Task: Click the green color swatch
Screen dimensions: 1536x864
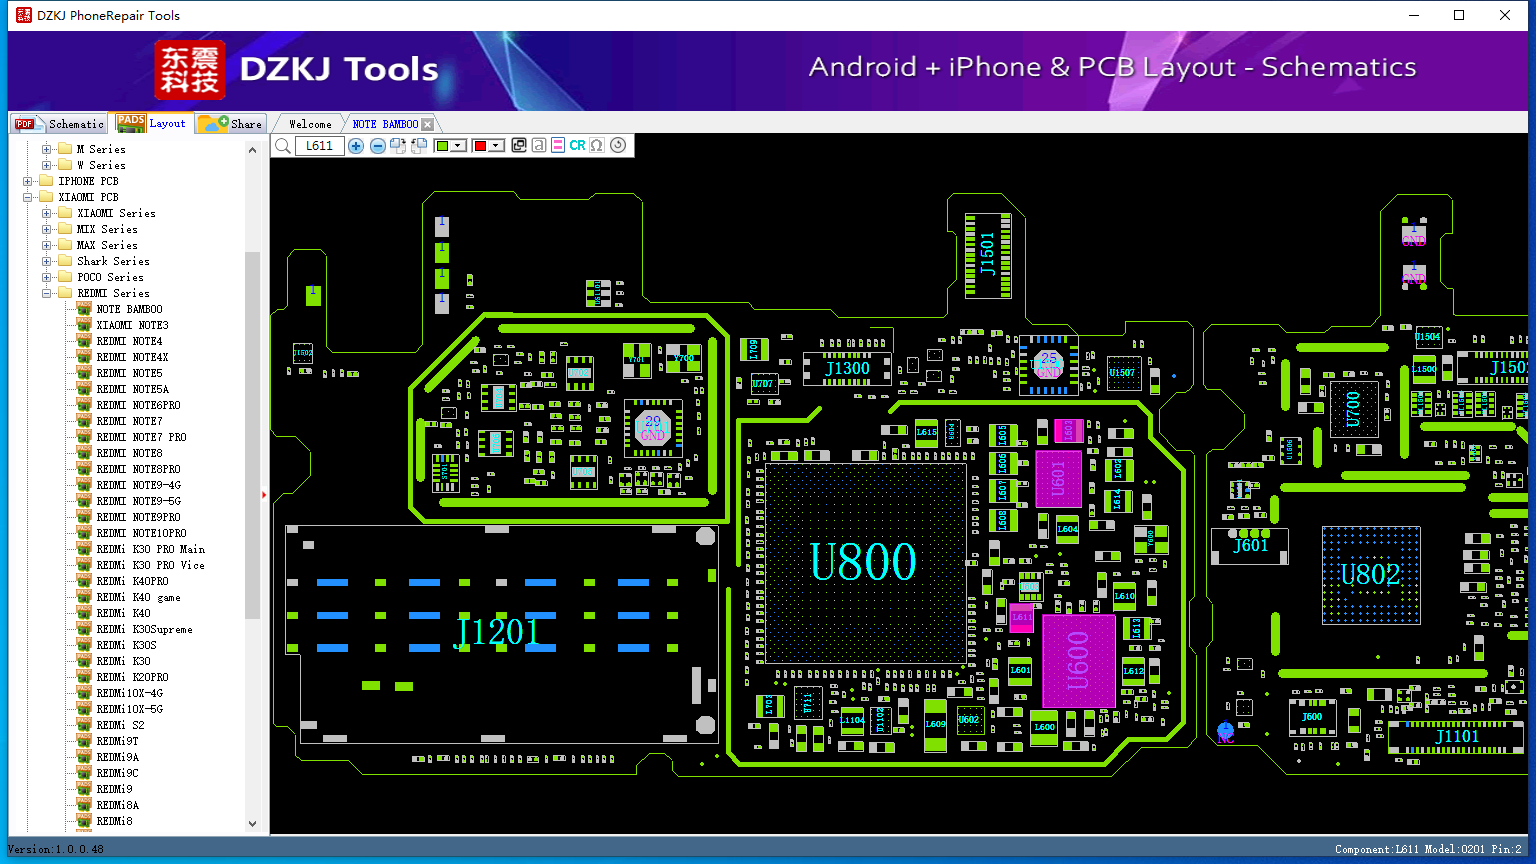Action: click(443, 146)
